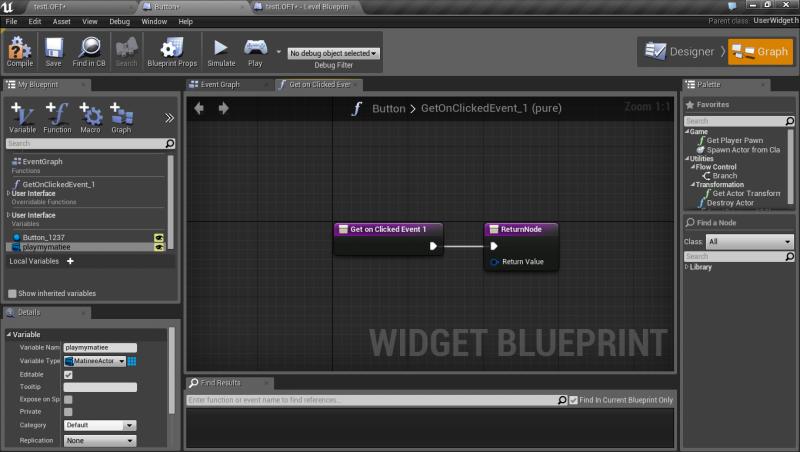Navigate back in graph history
Screen dimensions: 800x452
(199, 108)
